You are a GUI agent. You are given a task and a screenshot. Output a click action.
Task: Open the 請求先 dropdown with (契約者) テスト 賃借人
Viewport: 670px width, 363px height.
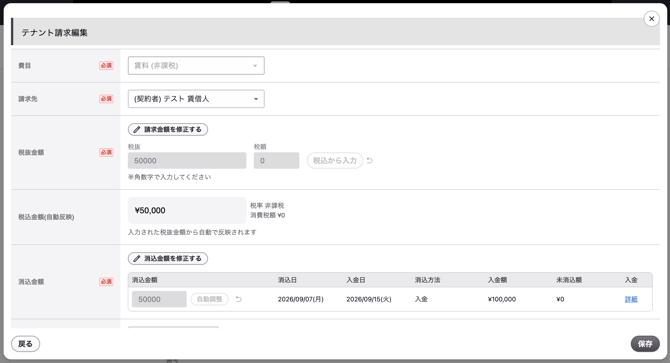click(x=196, y=99)
